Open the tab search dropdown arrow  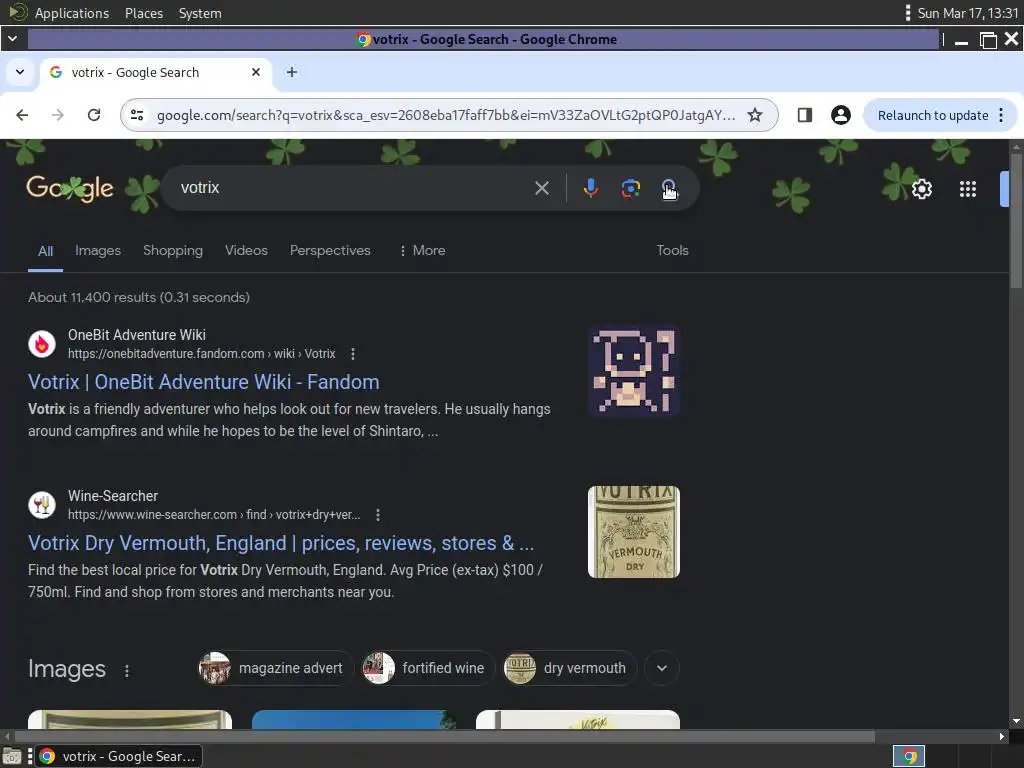tap(20, 72)
